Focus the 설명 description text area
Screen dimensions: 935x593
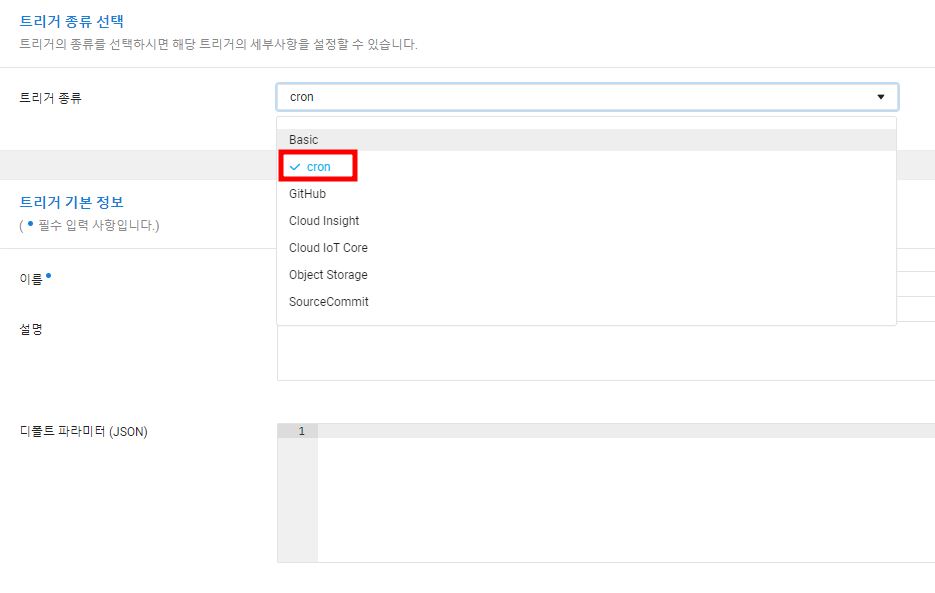606,353
